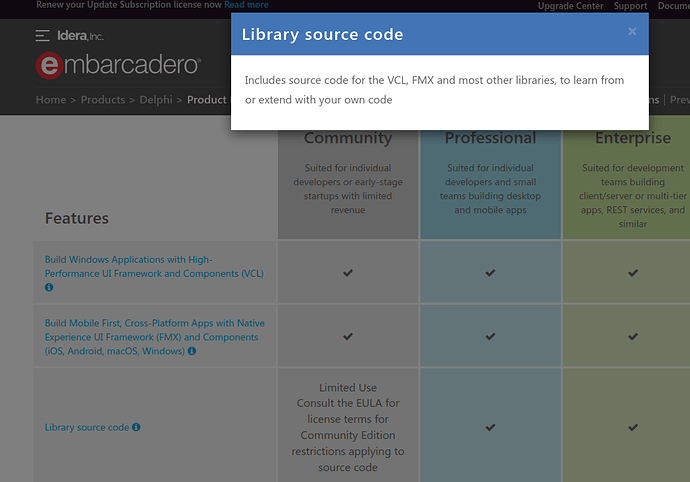
Task: Open Upgrade Center in top bar
Action: [570, 6]
